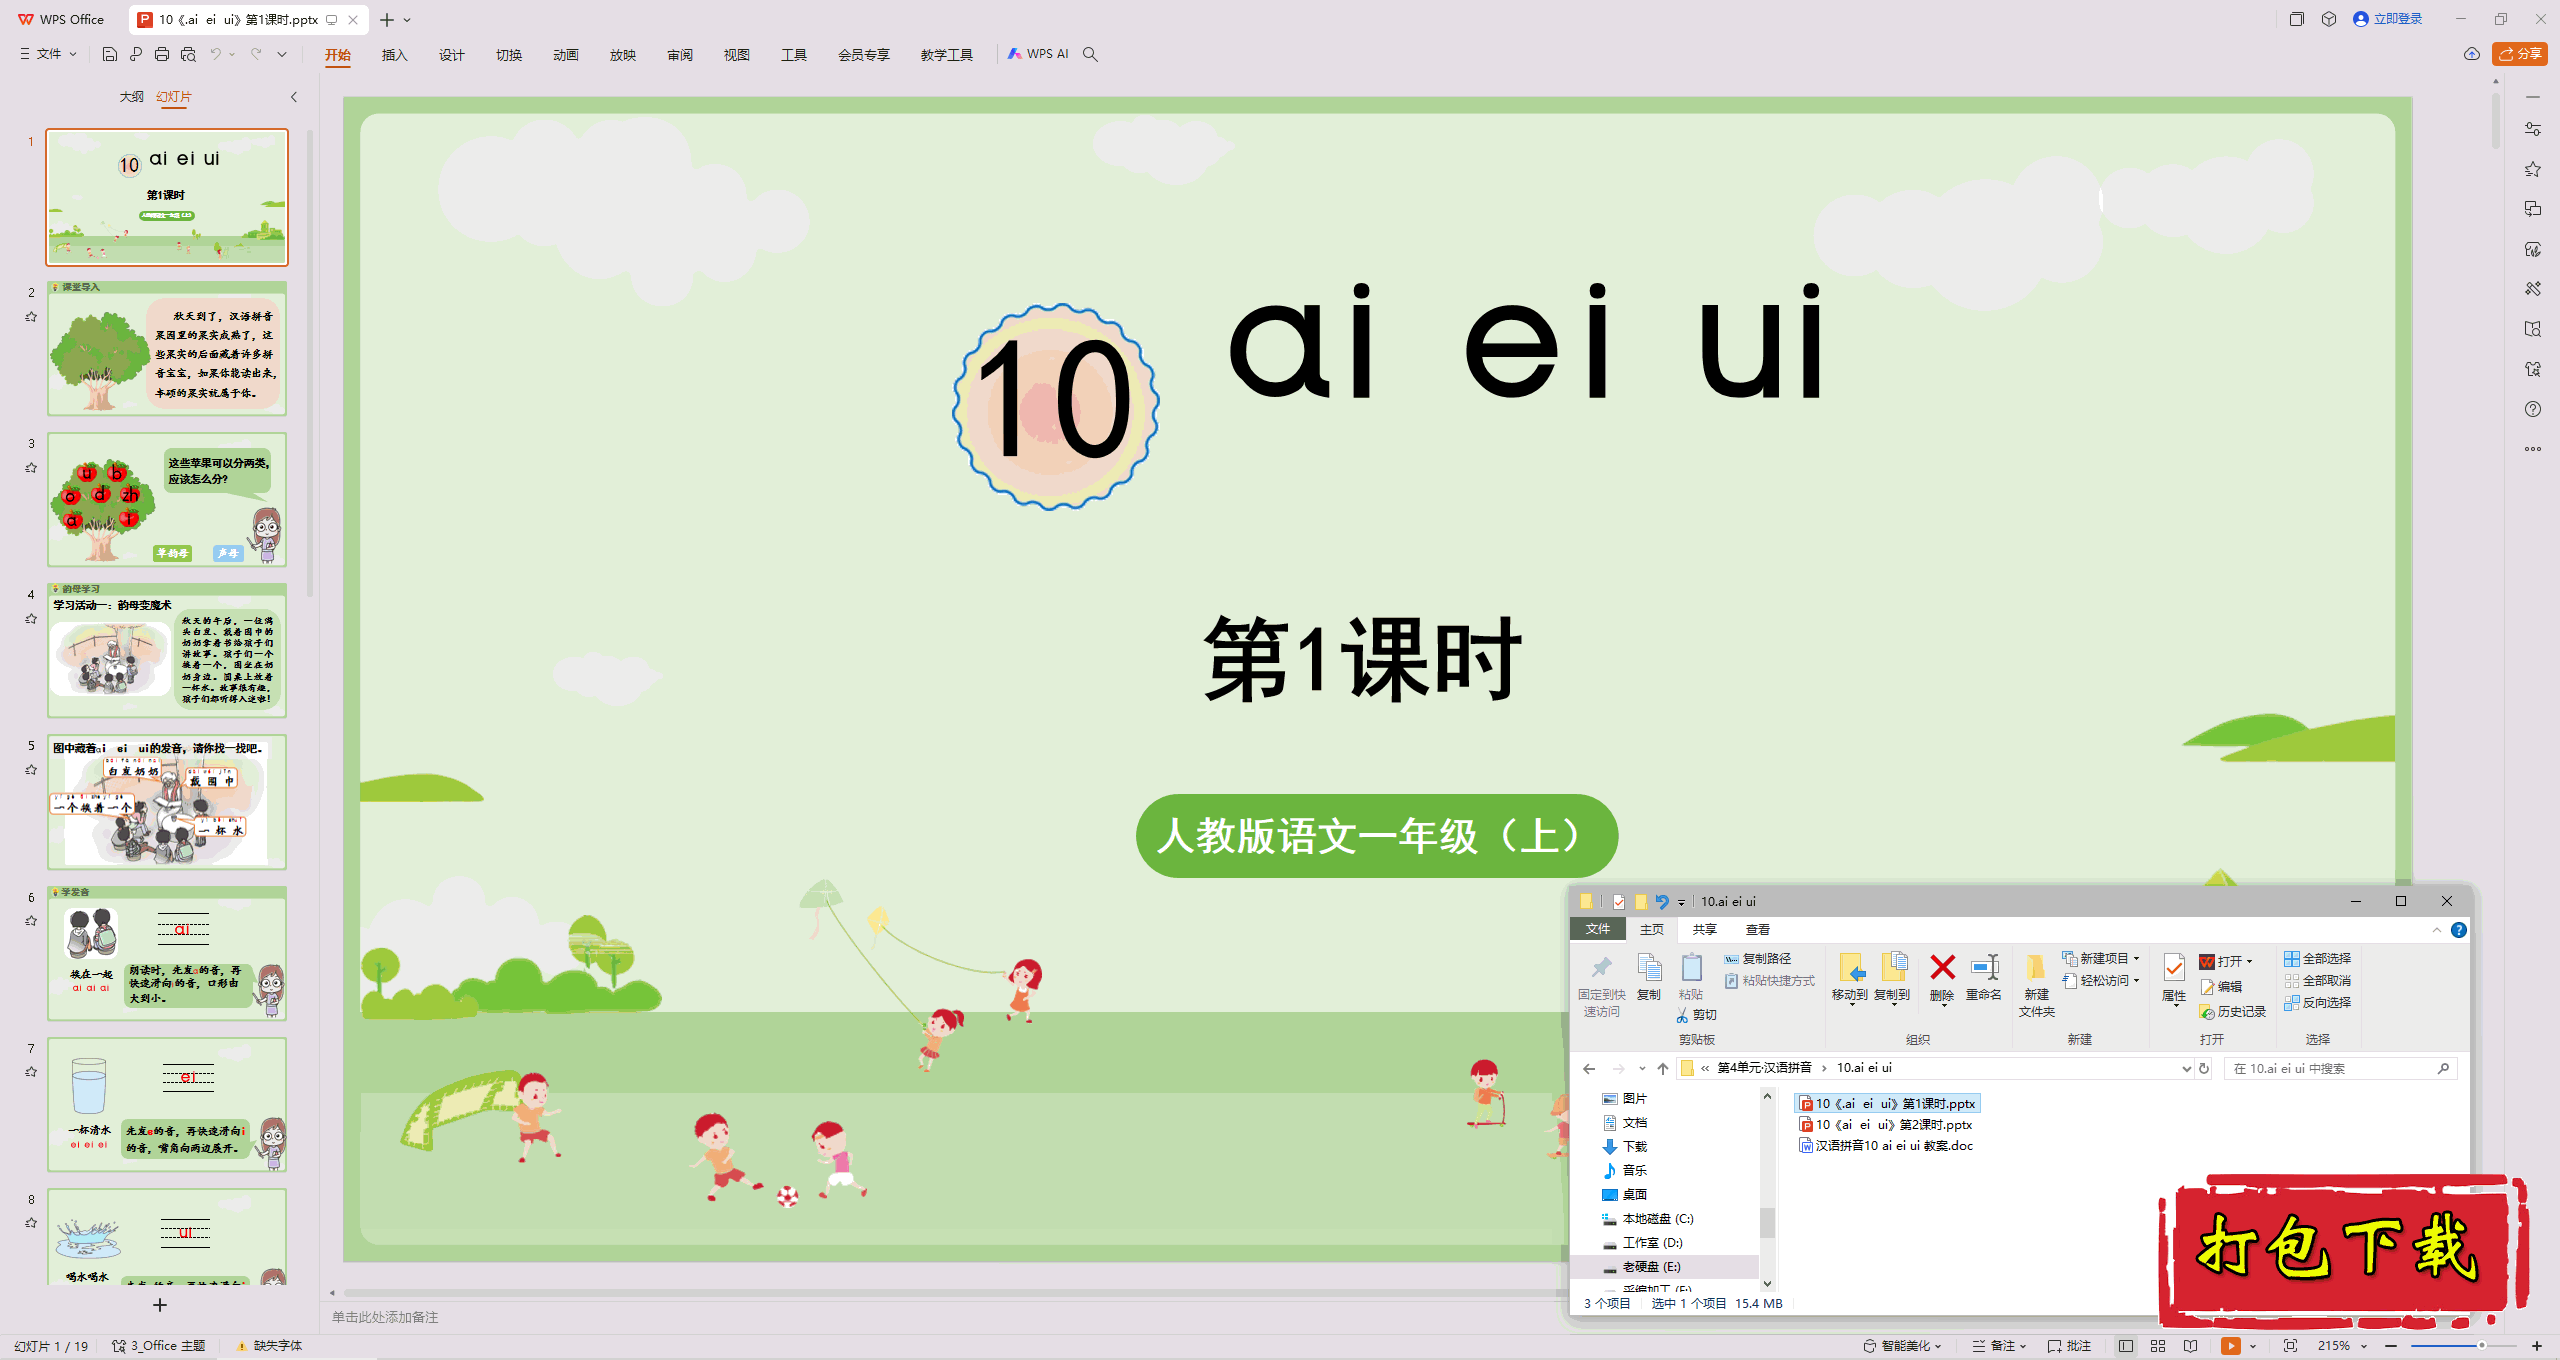The image size is (2560, 1360).
Task: Switch to the 设计 ribbon tab
Action: [x=452, y=55]
